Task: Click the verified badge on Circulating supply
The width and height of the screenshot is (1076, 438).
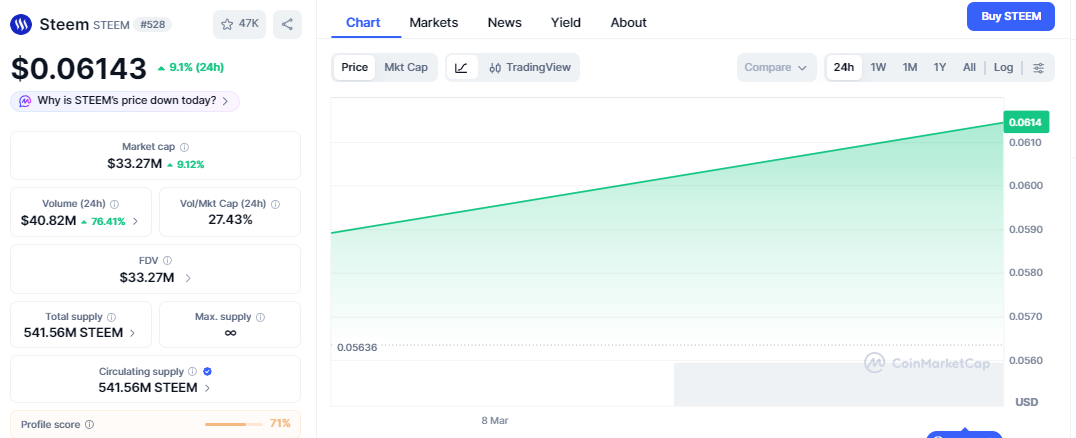Action: pyautogui.click(x=207, y=371)
